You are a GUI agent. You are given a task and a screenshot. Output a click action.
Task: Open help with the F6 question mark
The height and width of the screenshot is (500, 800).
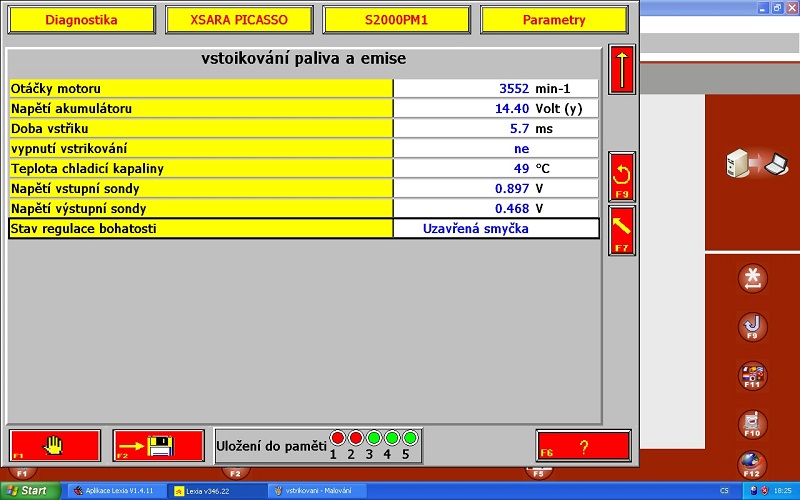[583, 445]
